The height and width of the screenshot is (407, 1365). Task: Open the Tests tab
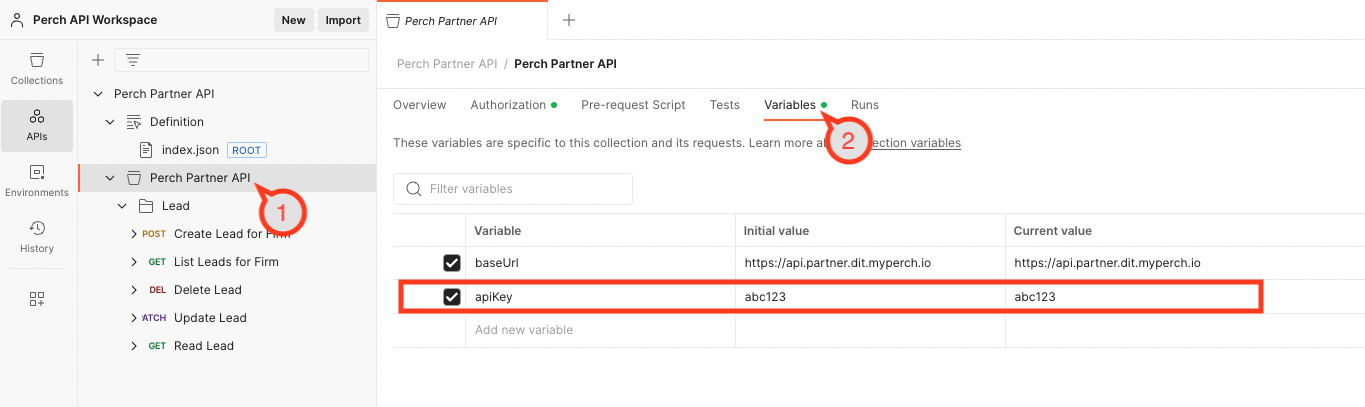click(725, 105)
